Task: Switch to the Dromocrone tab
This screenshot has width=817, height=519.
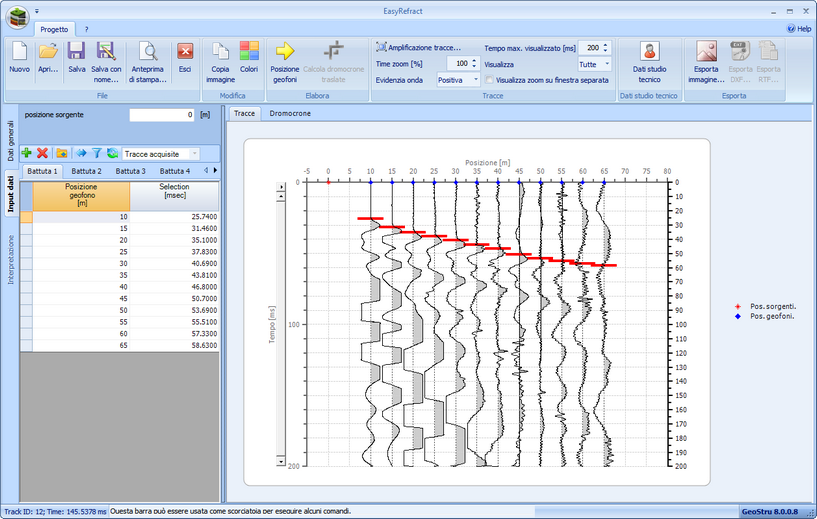Action: tap(290, 114)
